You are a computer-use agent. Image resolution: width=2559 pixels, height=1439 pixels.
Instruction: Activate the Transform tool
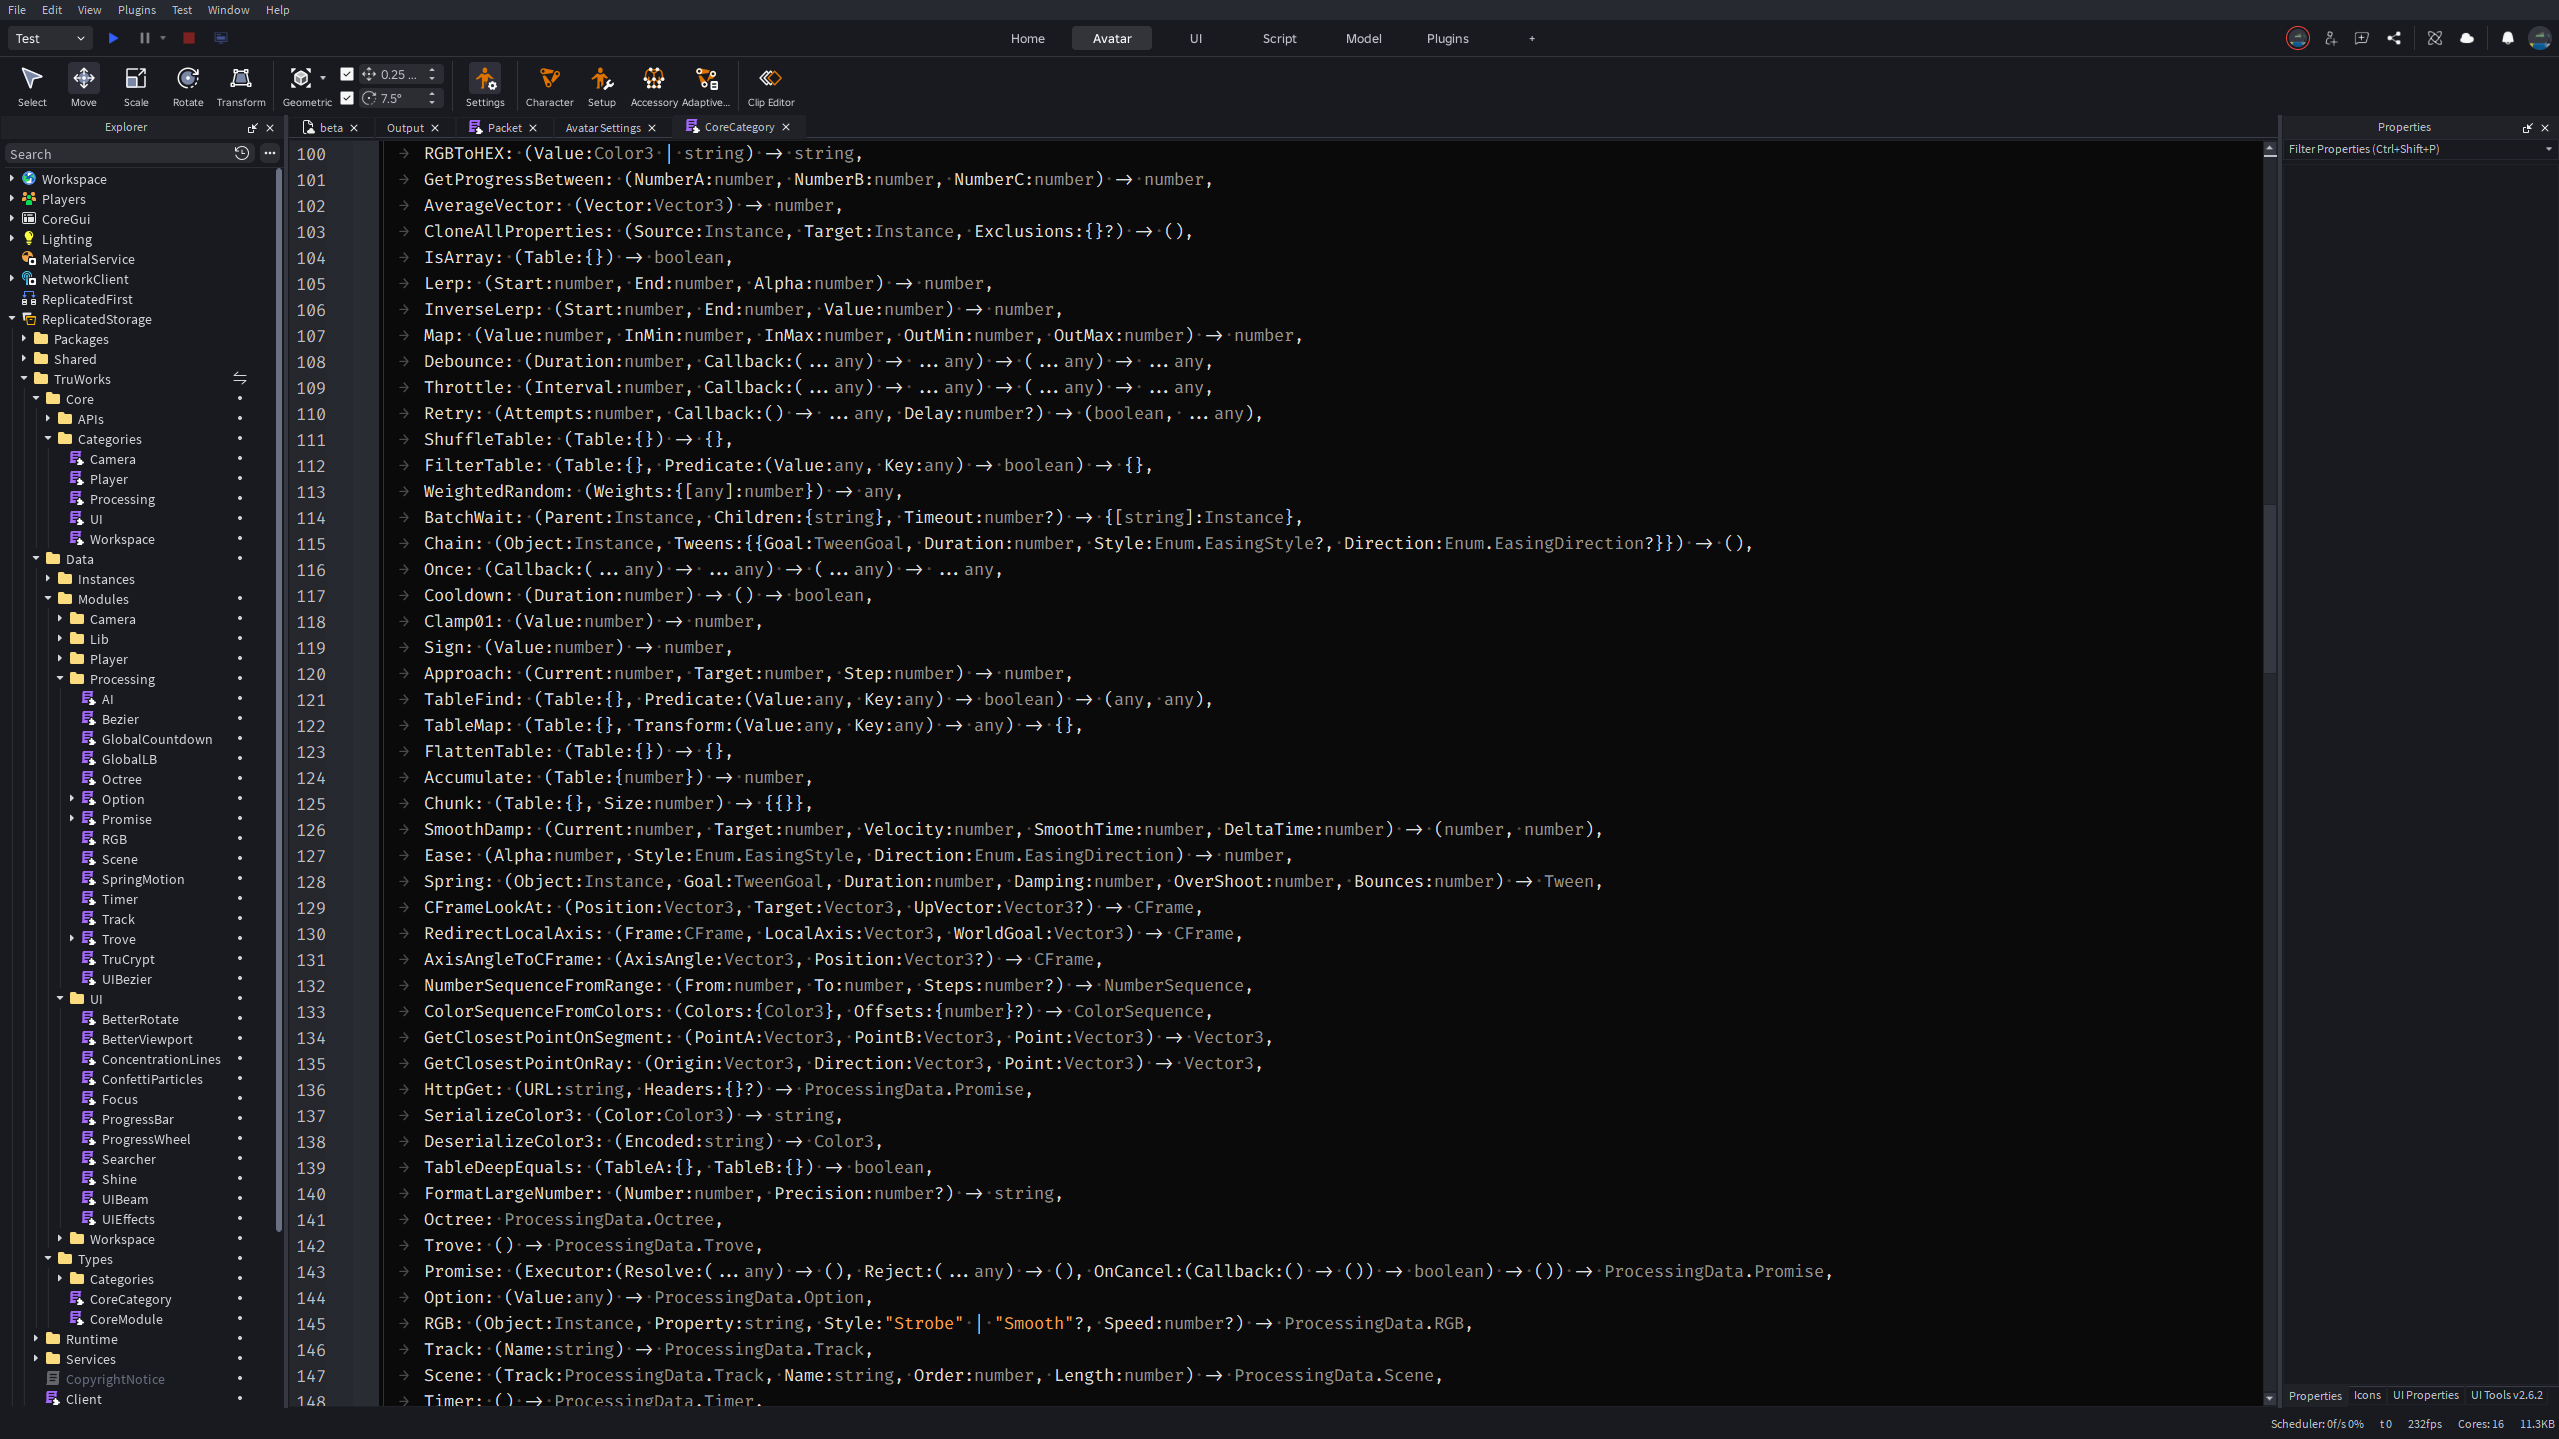coord(241,86)
